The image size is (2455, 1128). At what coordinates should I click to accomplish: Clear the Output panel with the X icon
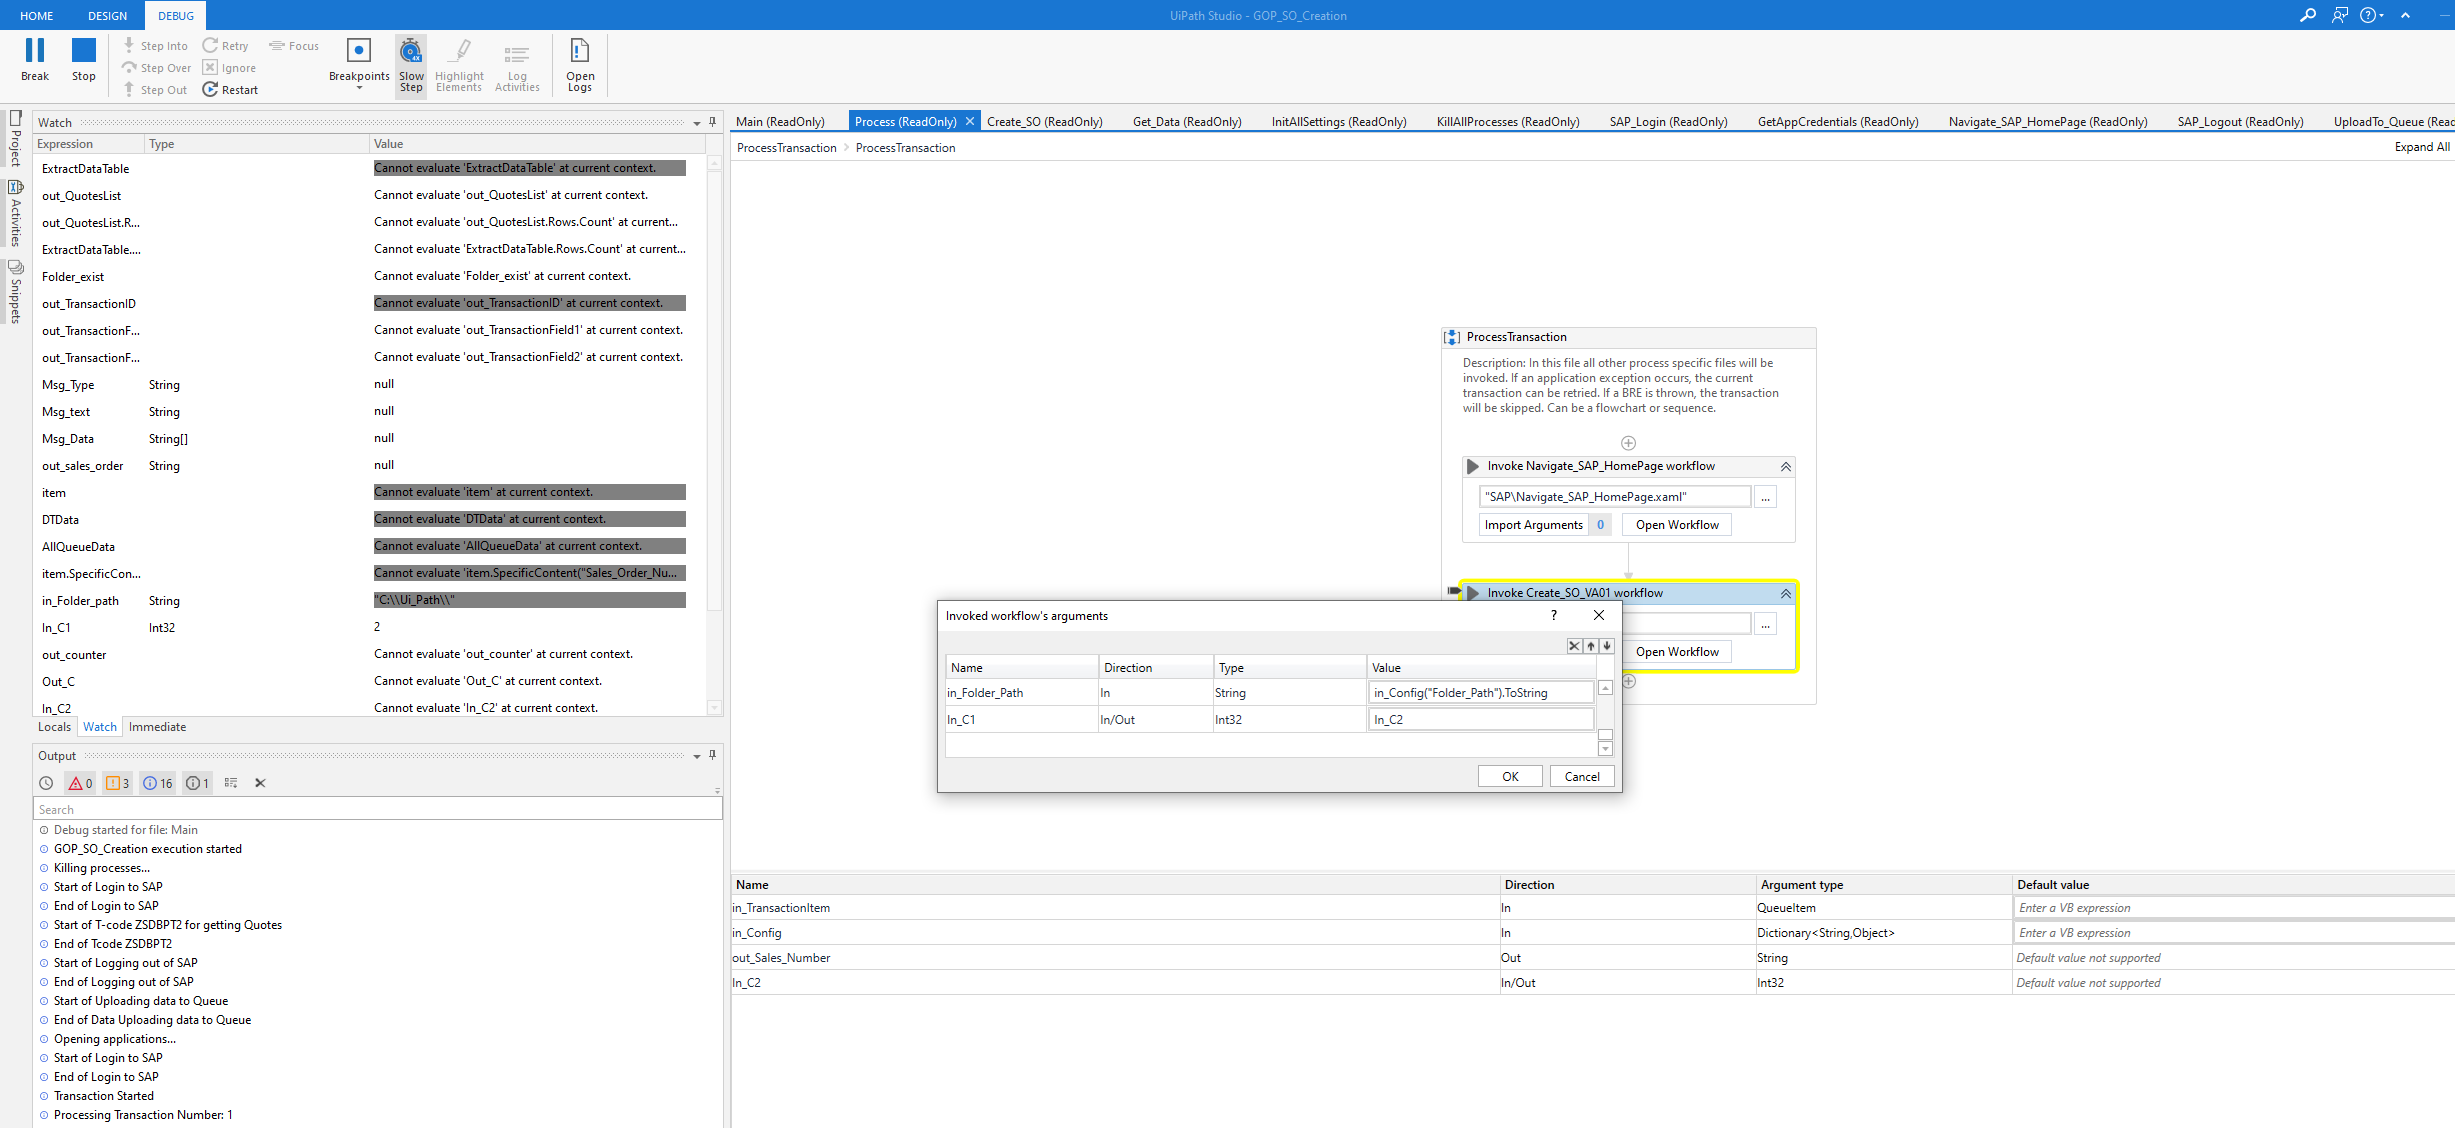point(260,783)
